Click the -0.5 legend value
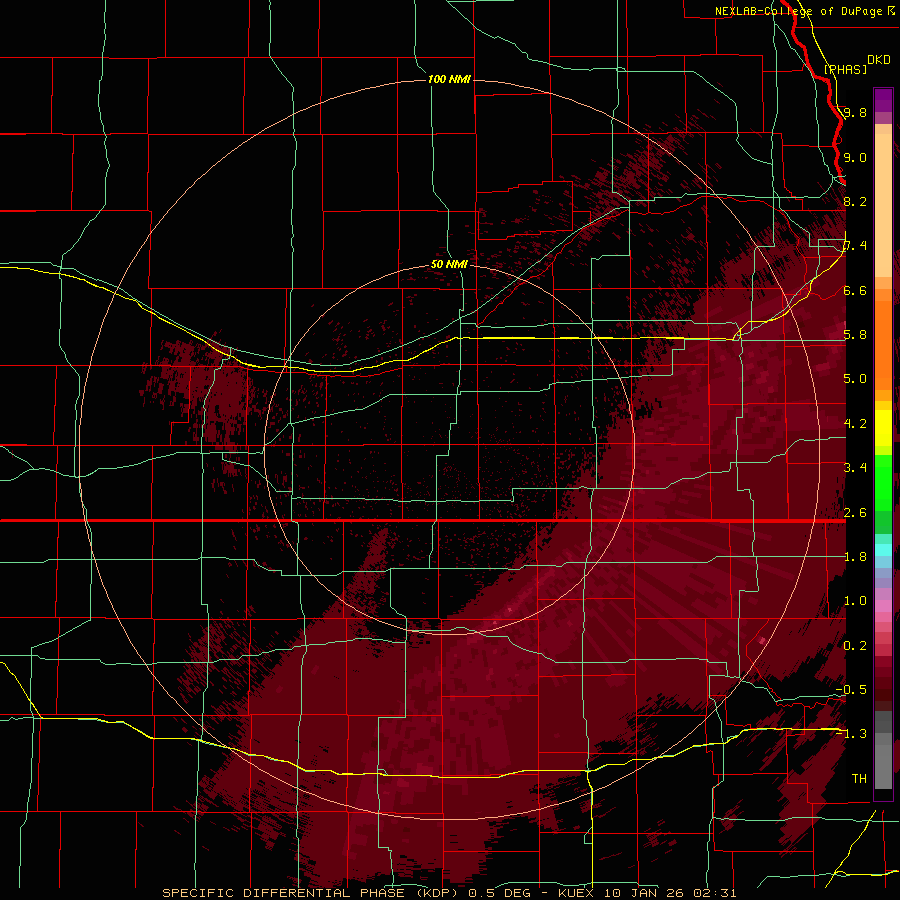This screenshot has height=900, width=900. pyautogui.click(x=851, y=689)
